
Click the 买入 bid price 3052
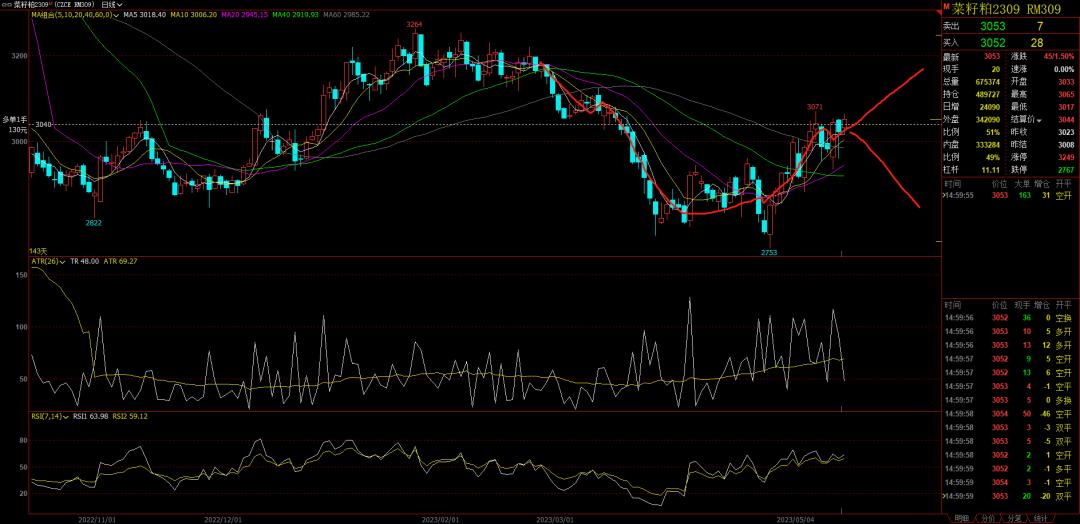coord(991,42)
